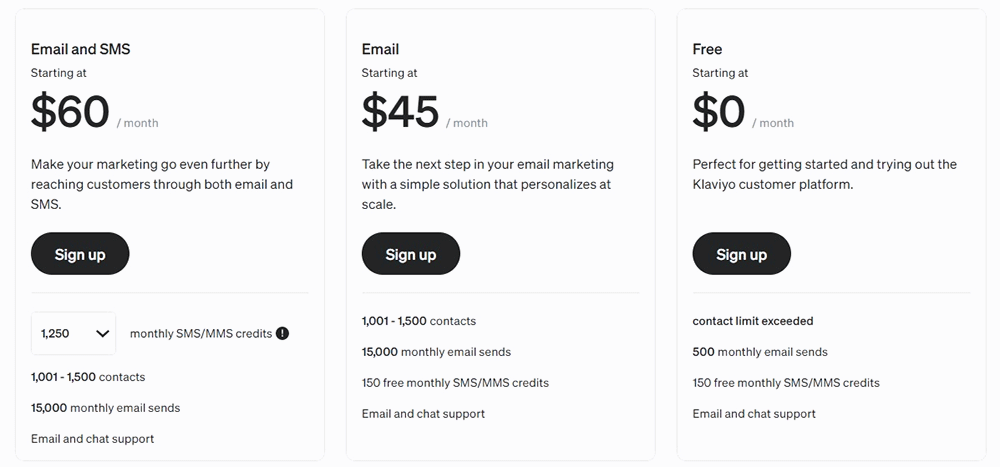Click the Free plan description about Klaviyo platform

pos(824,174)
